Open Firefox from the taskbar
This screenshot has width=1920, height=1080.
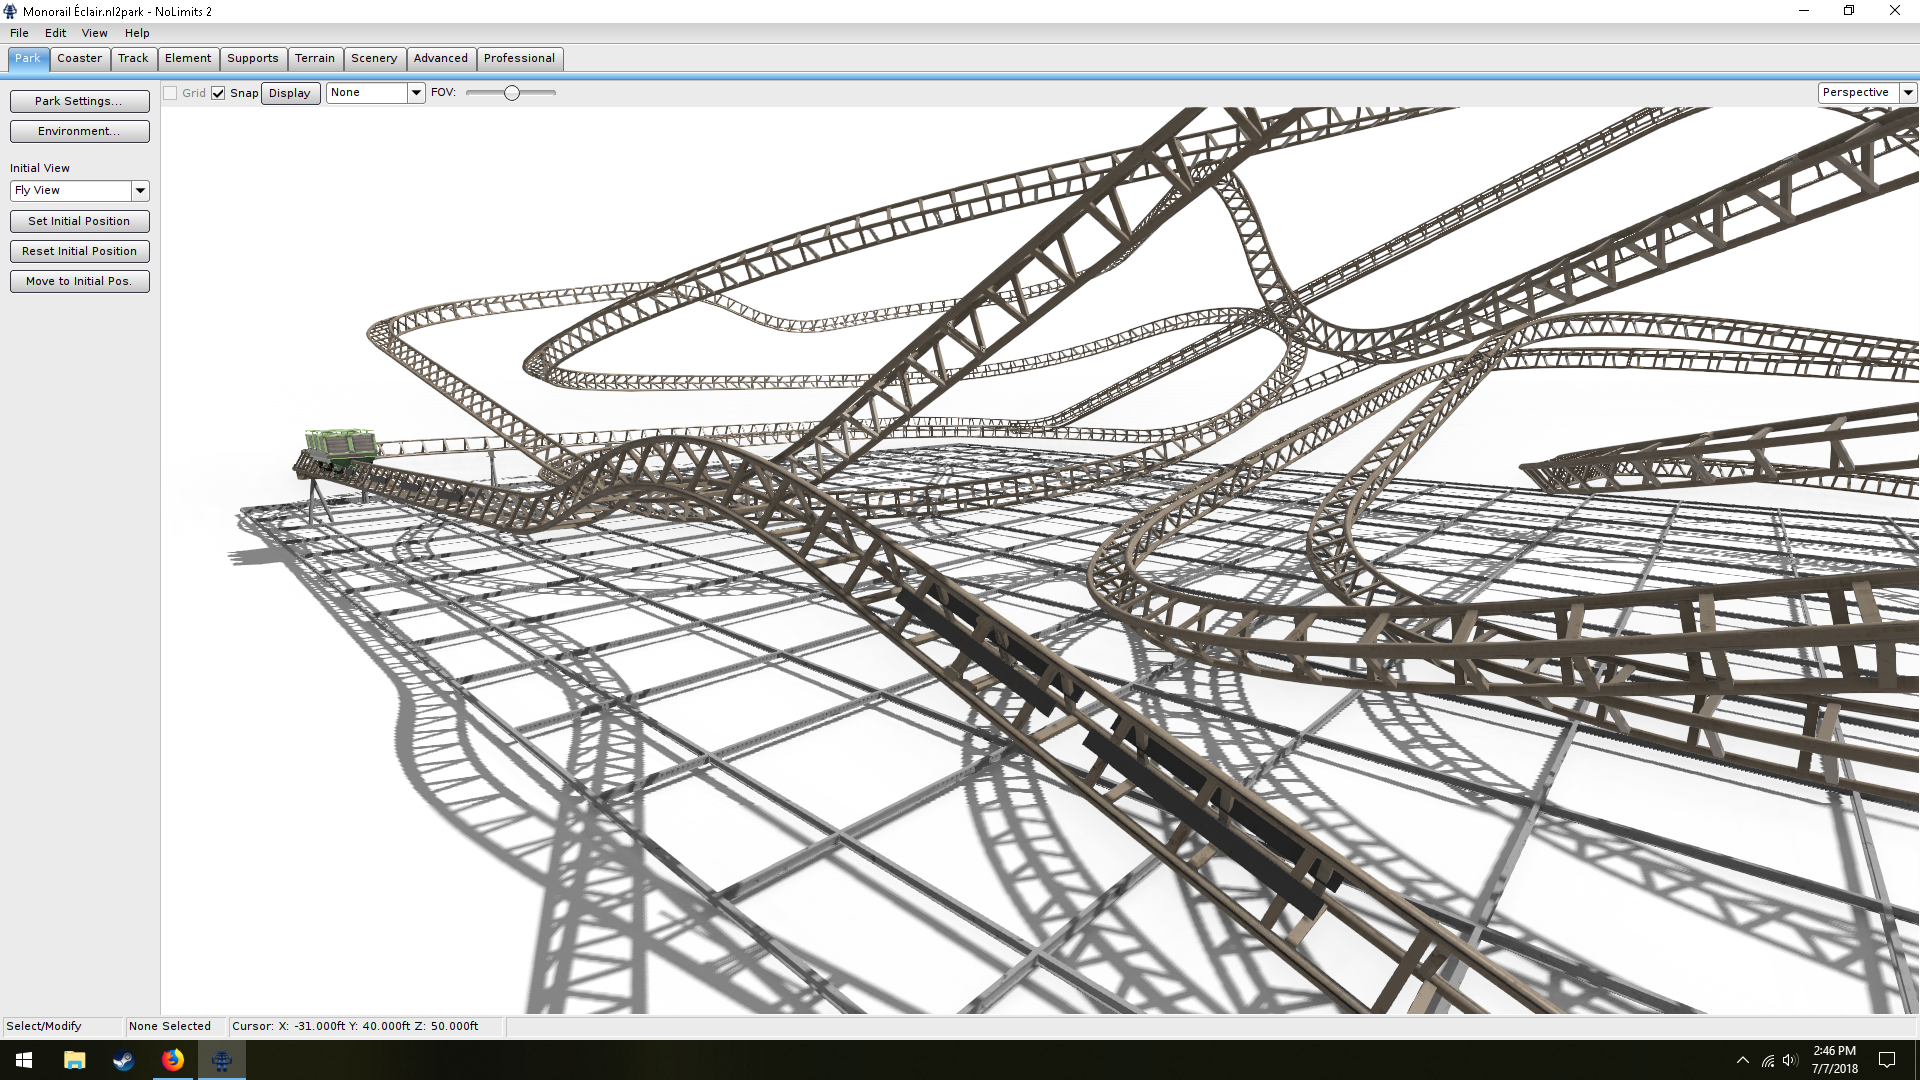173,1060
